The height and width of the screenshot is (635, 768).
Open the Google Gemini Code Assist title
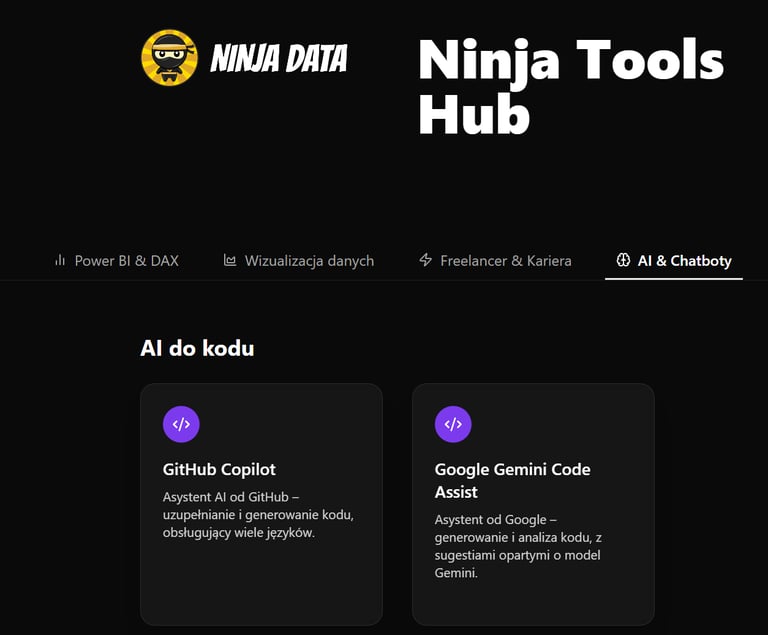512,481
